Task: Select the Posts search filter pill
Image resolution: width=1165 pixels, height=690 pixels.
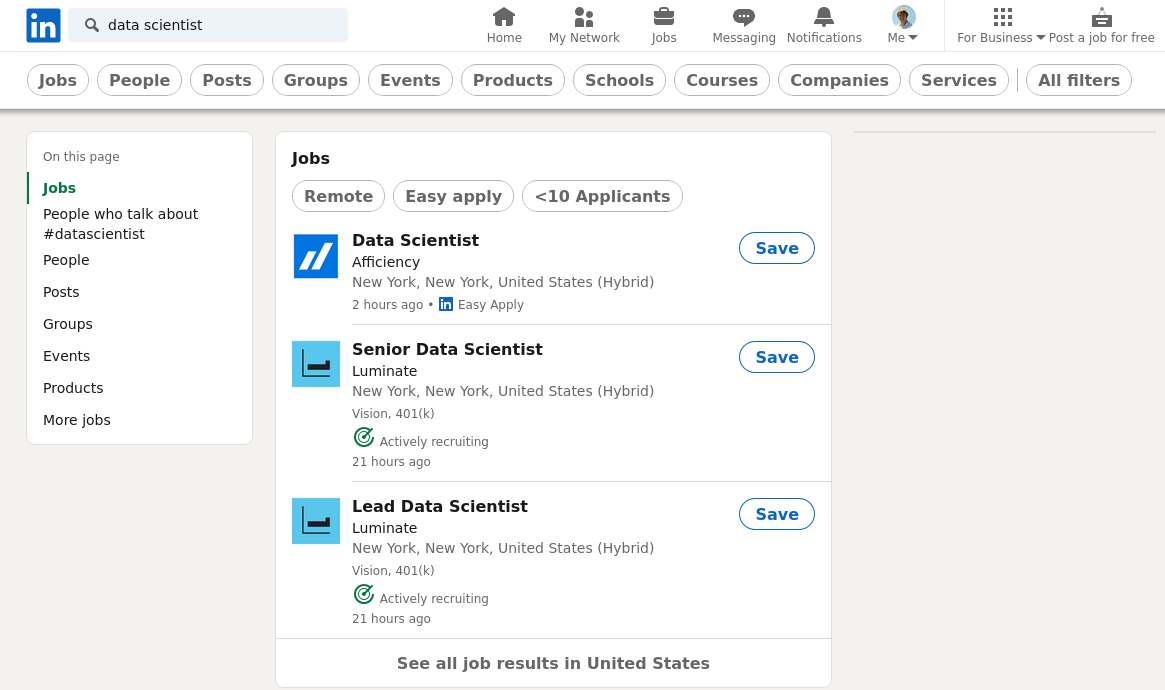Action: (x=227, y=80)
